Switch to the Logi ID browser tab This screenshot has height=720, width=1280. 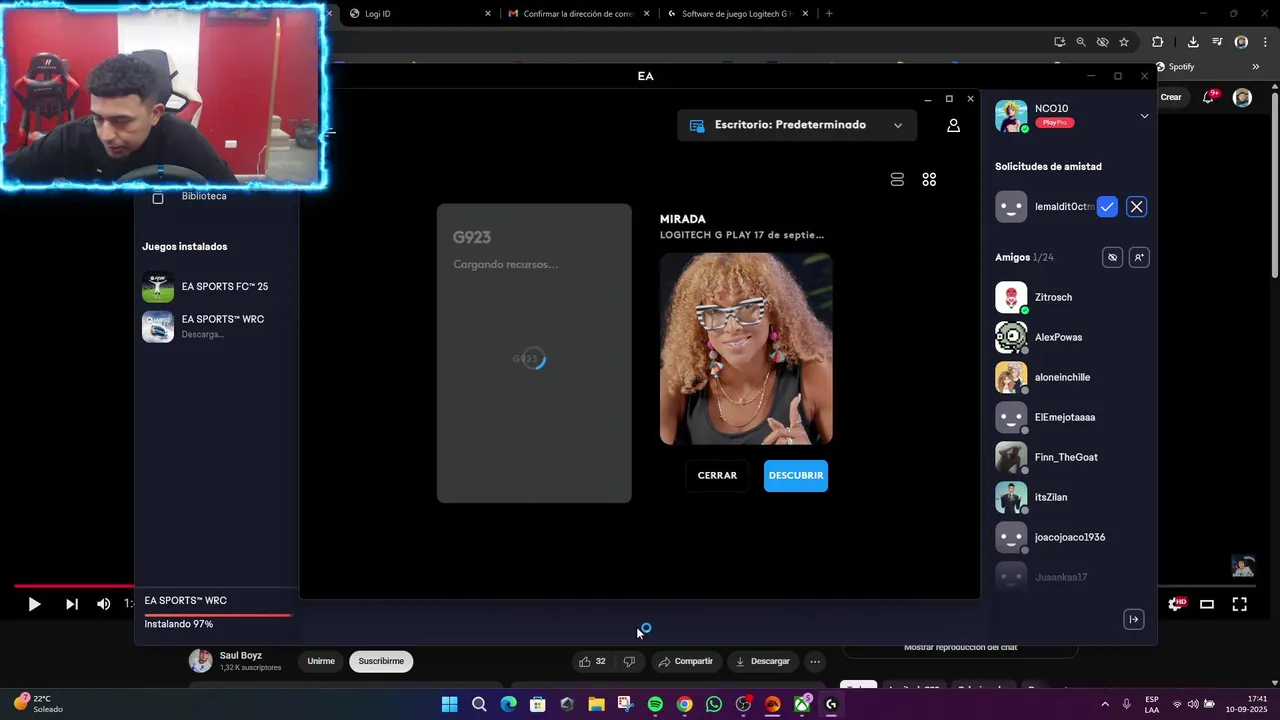pos(418,14)
